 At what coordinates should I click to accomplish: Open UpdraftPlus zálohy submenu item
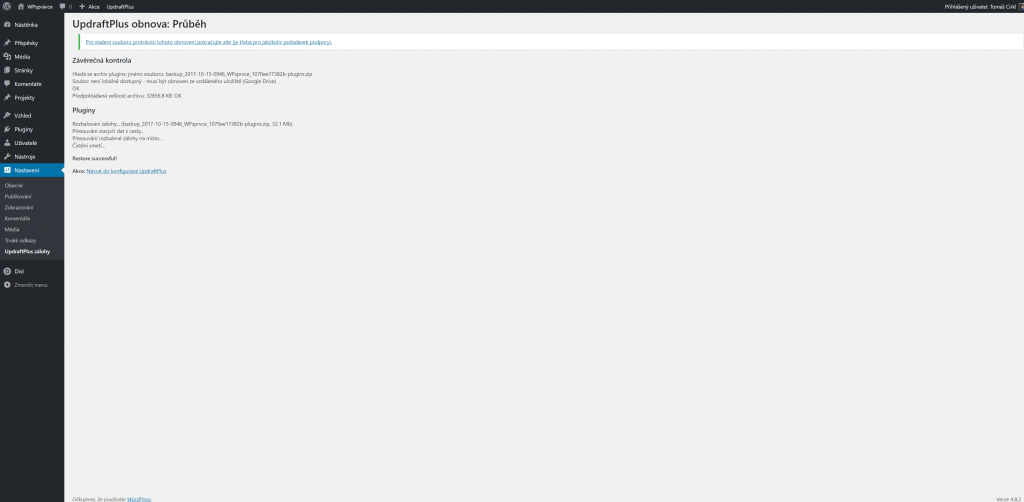[x=27, y=251]
